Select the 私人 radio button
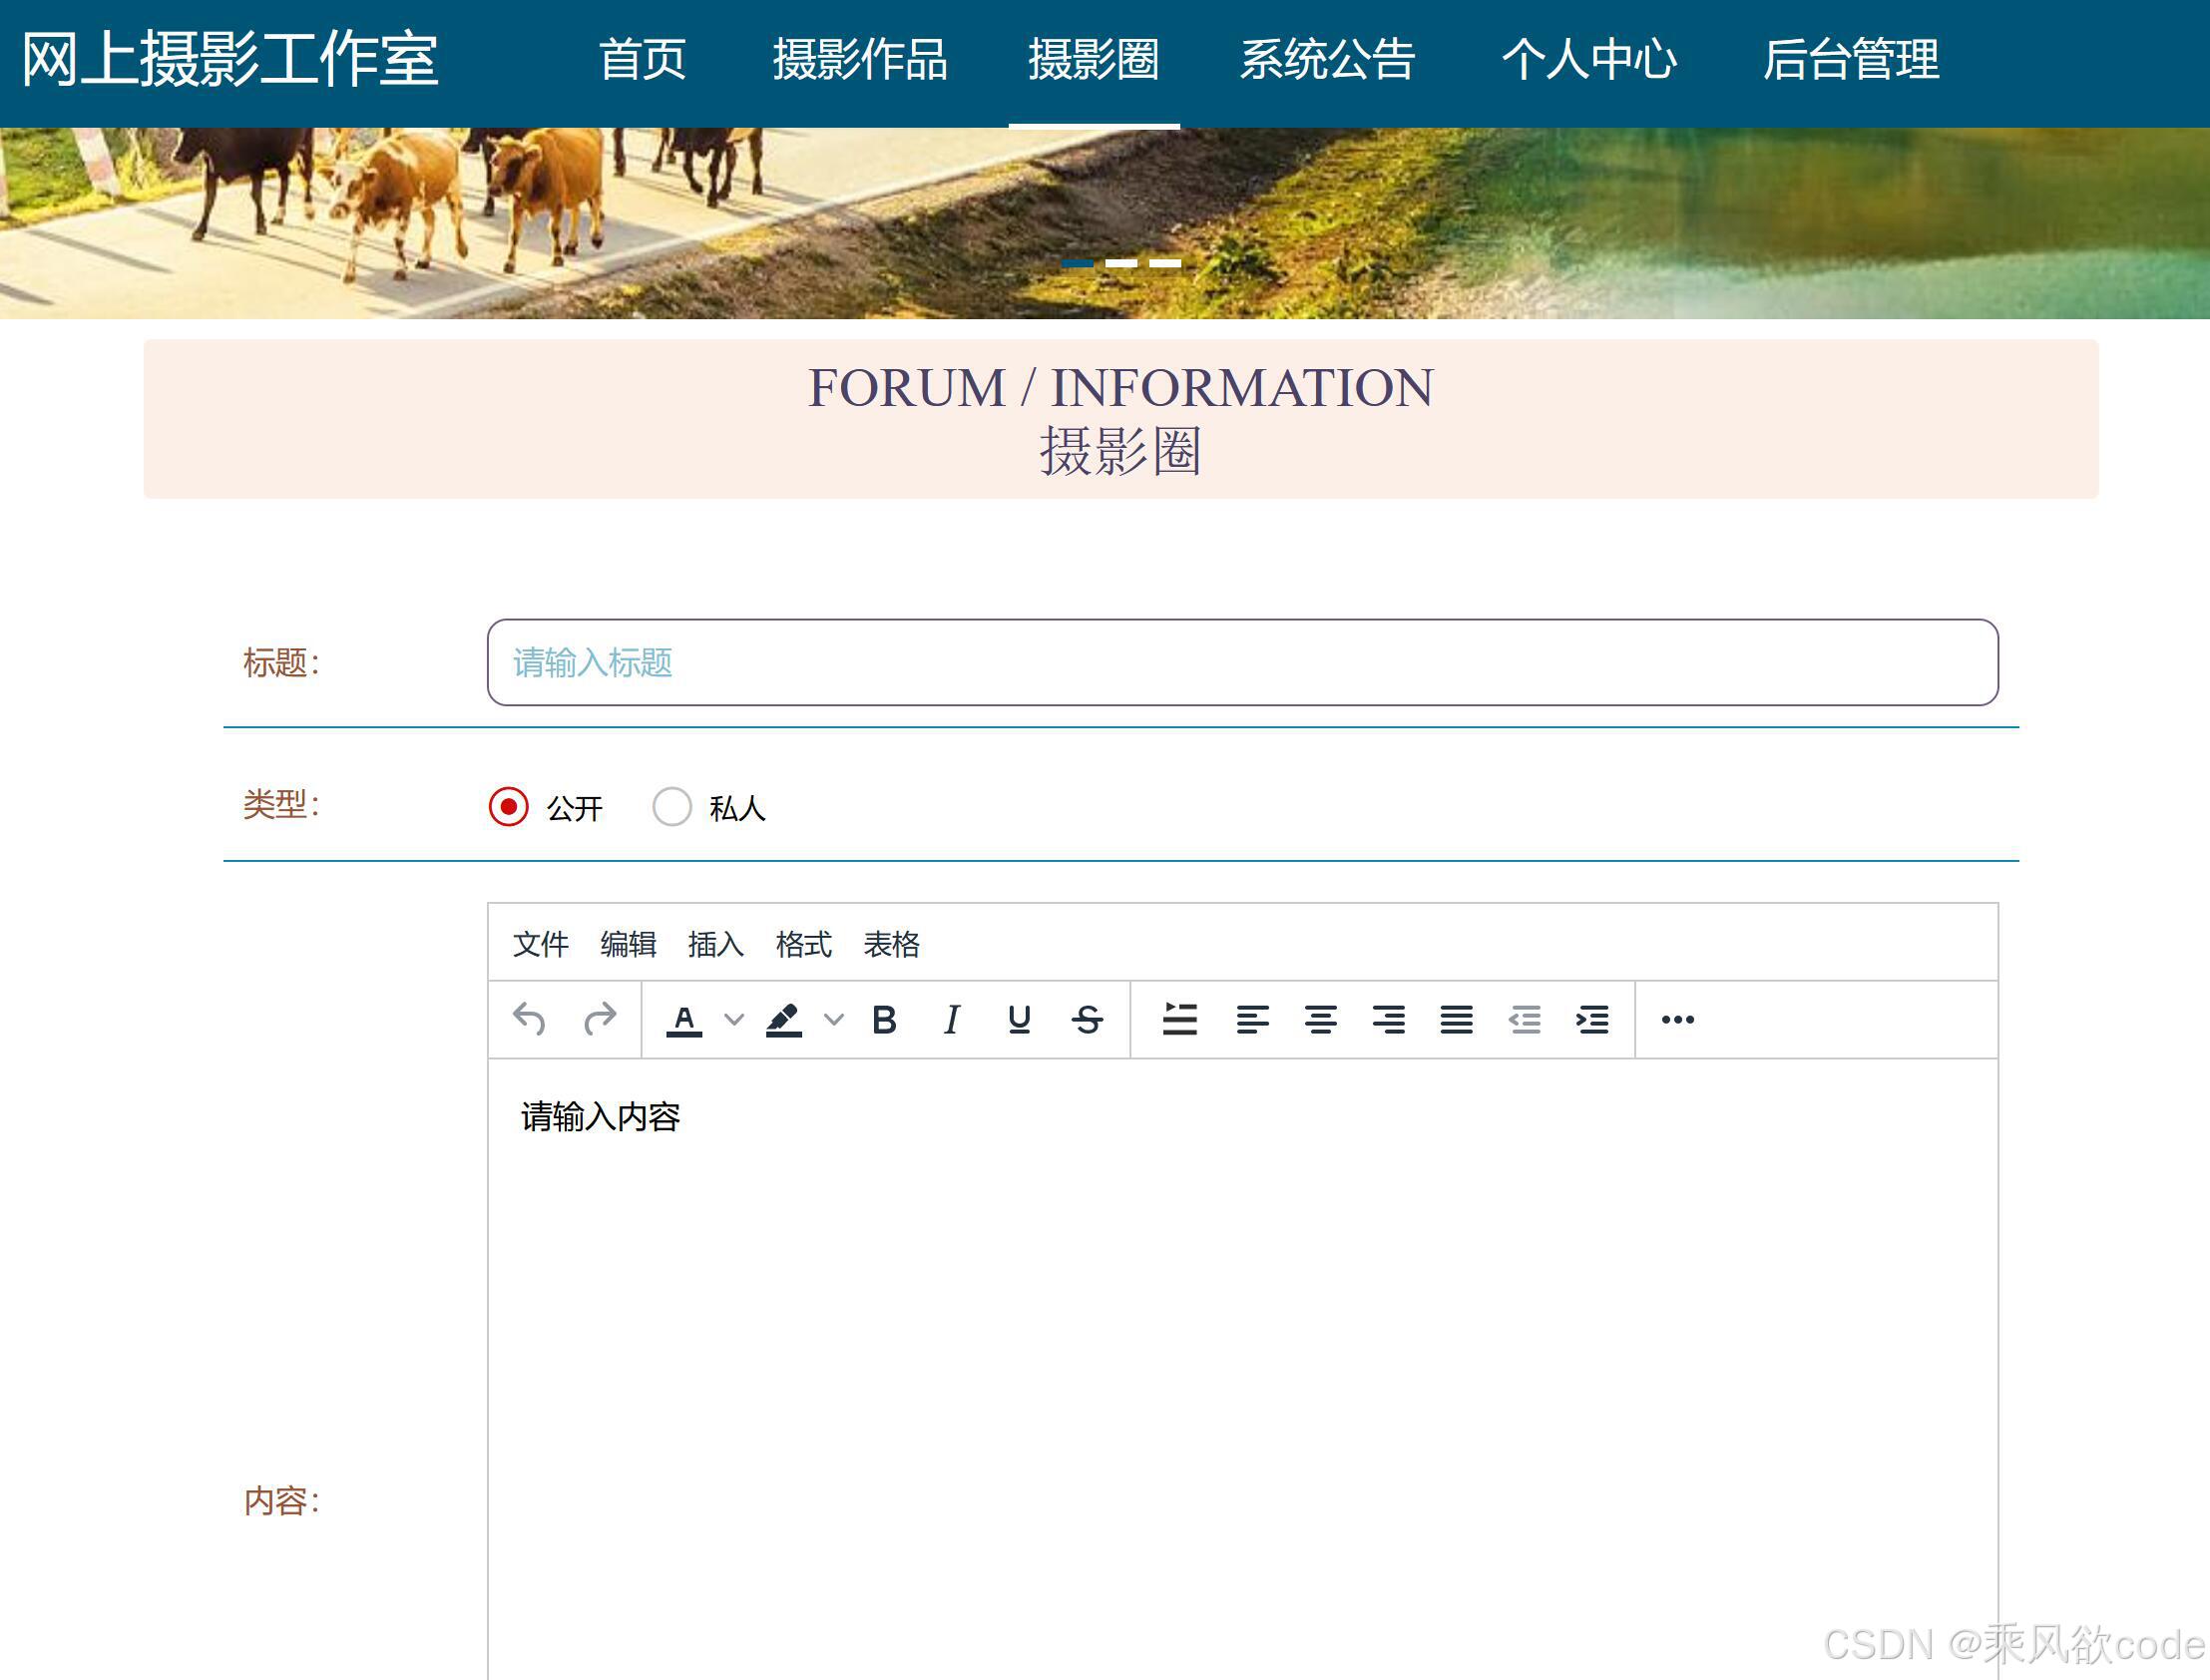Image resolution: width=2210 pixels, height=1680 pixels. pyautogui.click(x=672, y=807)
